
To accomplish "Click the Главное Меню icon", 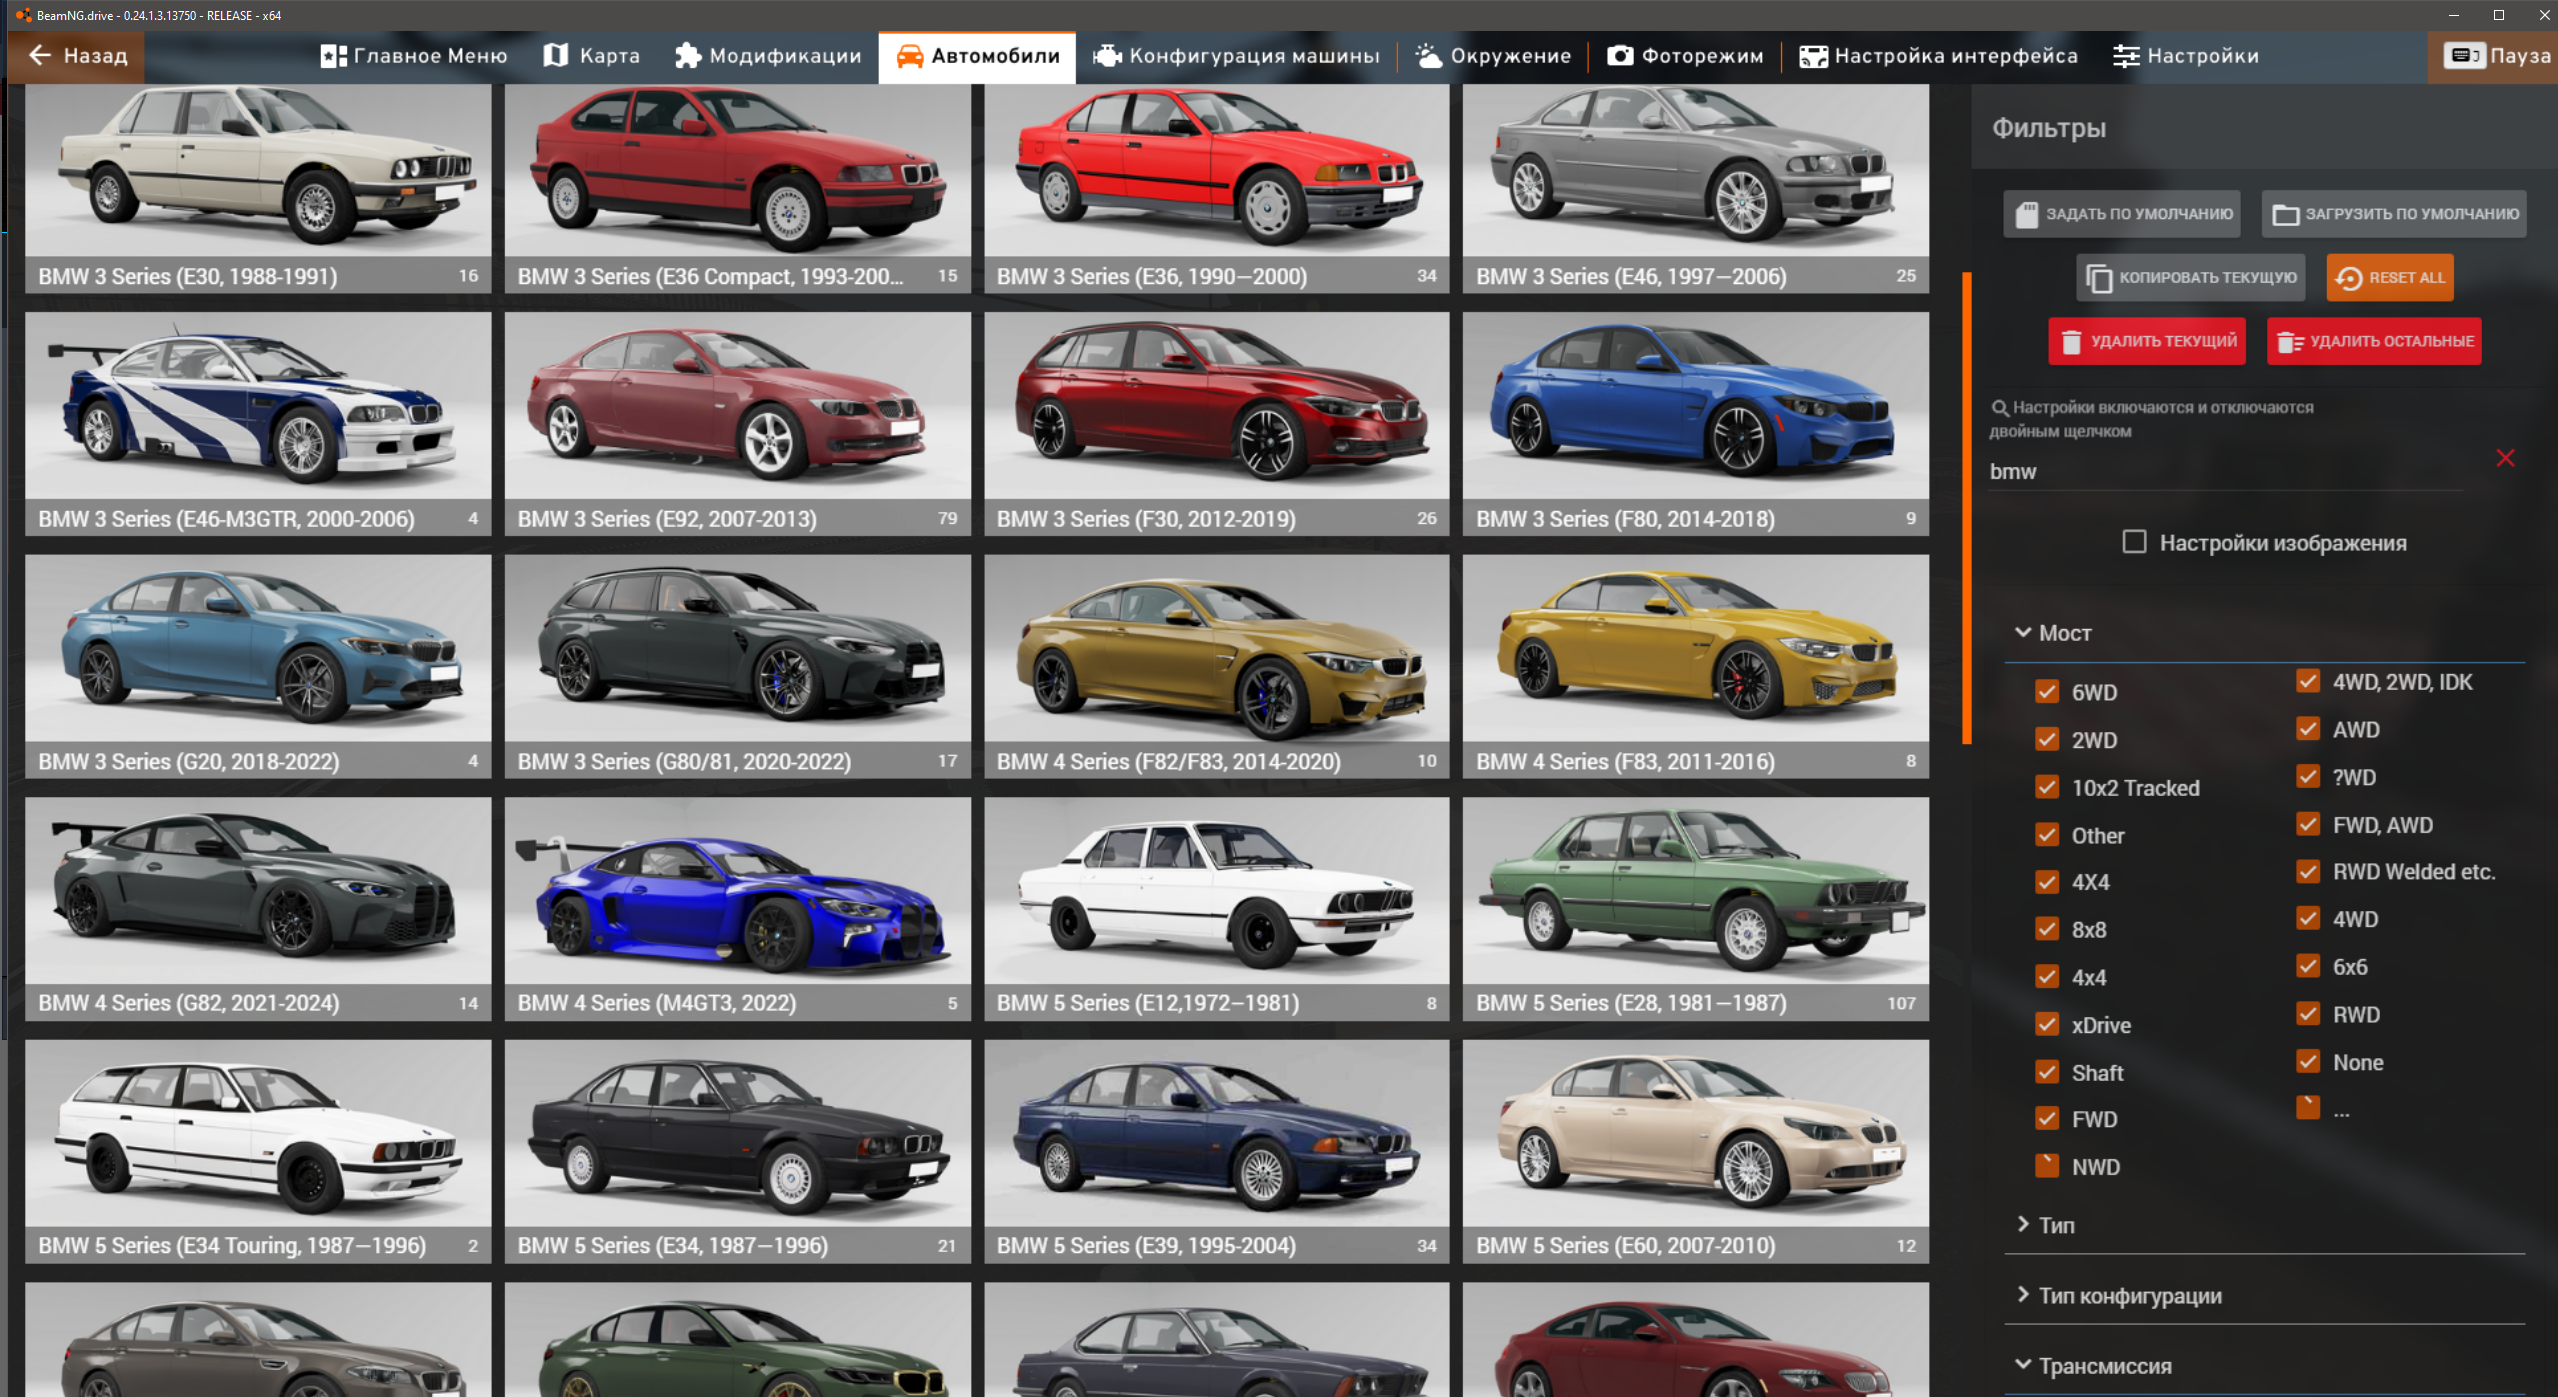I will (333, 56).
